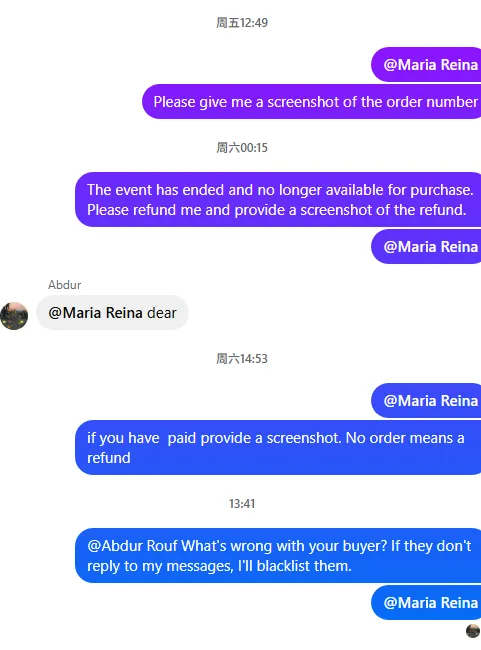Click the event has ended refund message
Image resolution: width=481 pixels, height=650 pixels.
click(278, 199)
